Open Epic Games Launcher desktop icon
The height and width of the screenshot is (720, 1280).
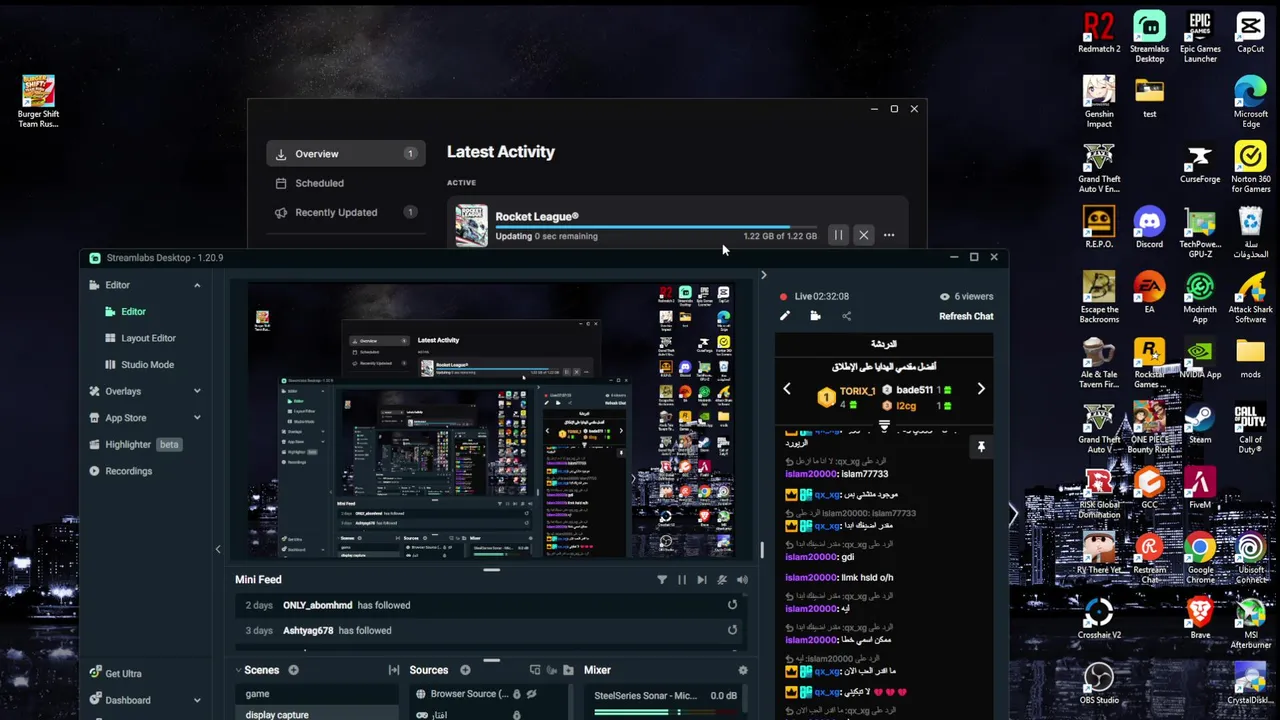[x=1200, y=37]
